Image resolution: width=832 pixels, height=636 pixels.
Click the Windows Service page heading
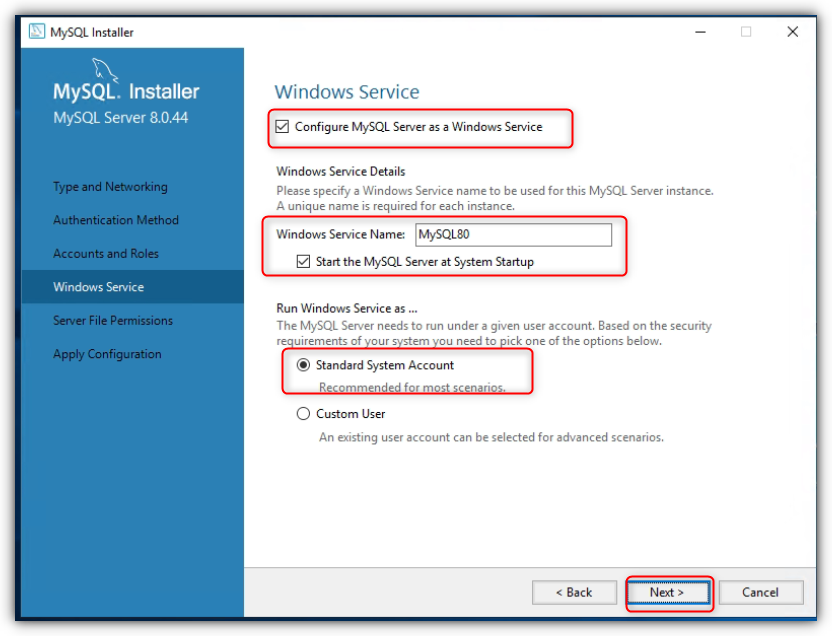tap(346, 92)
